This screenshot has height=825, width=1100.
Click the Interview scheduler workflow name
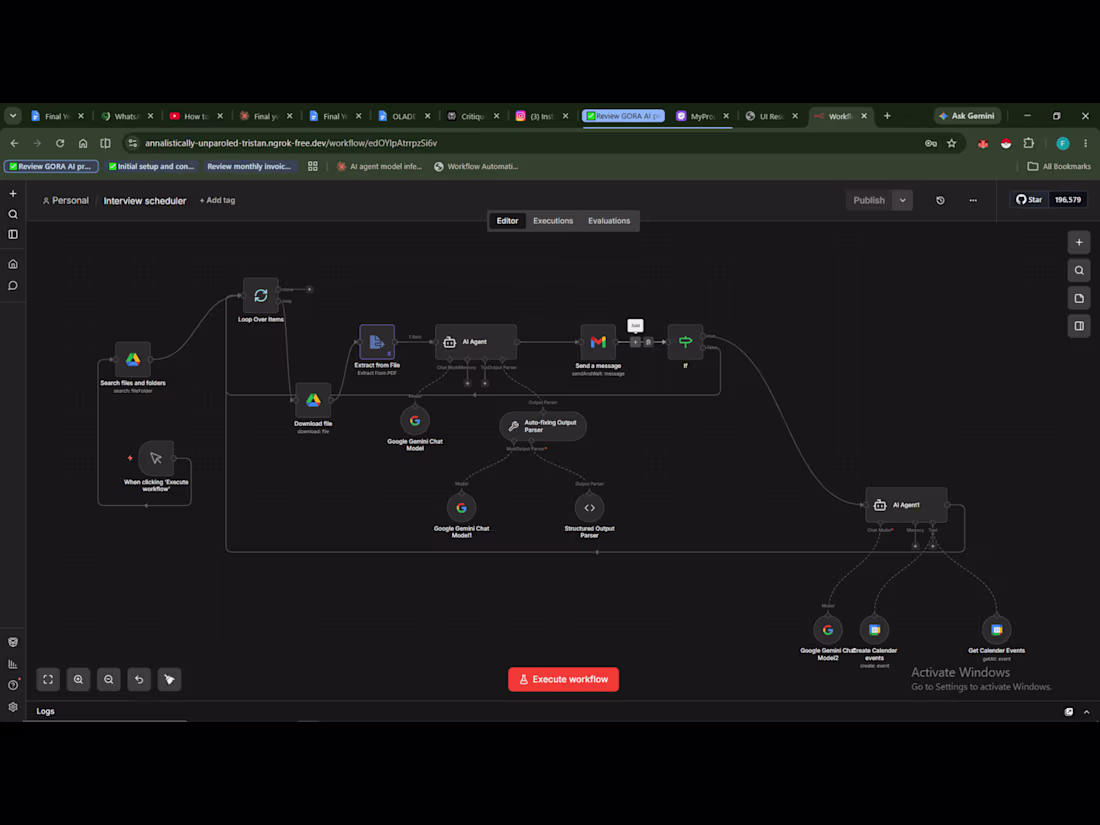click(145, 201)
